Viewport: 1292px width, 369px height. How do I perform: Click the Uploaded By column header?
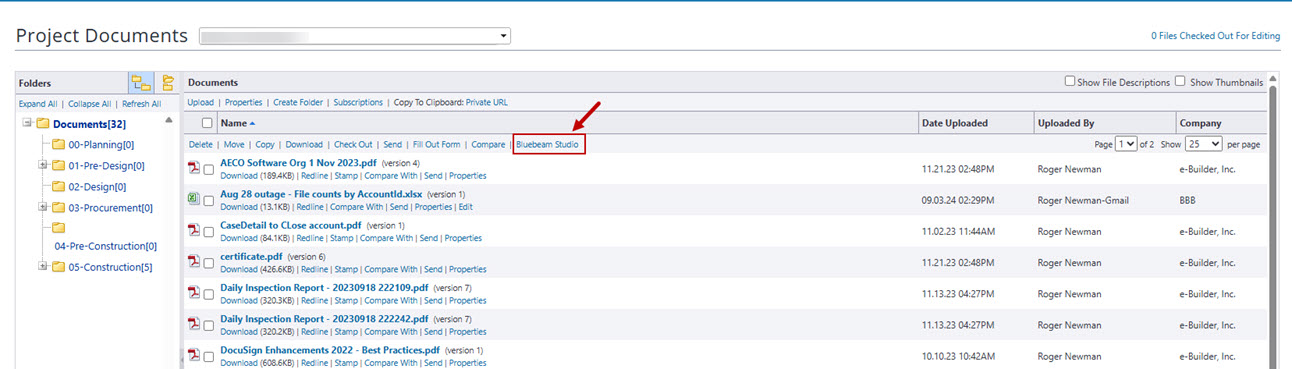(x=1066, y=123)
